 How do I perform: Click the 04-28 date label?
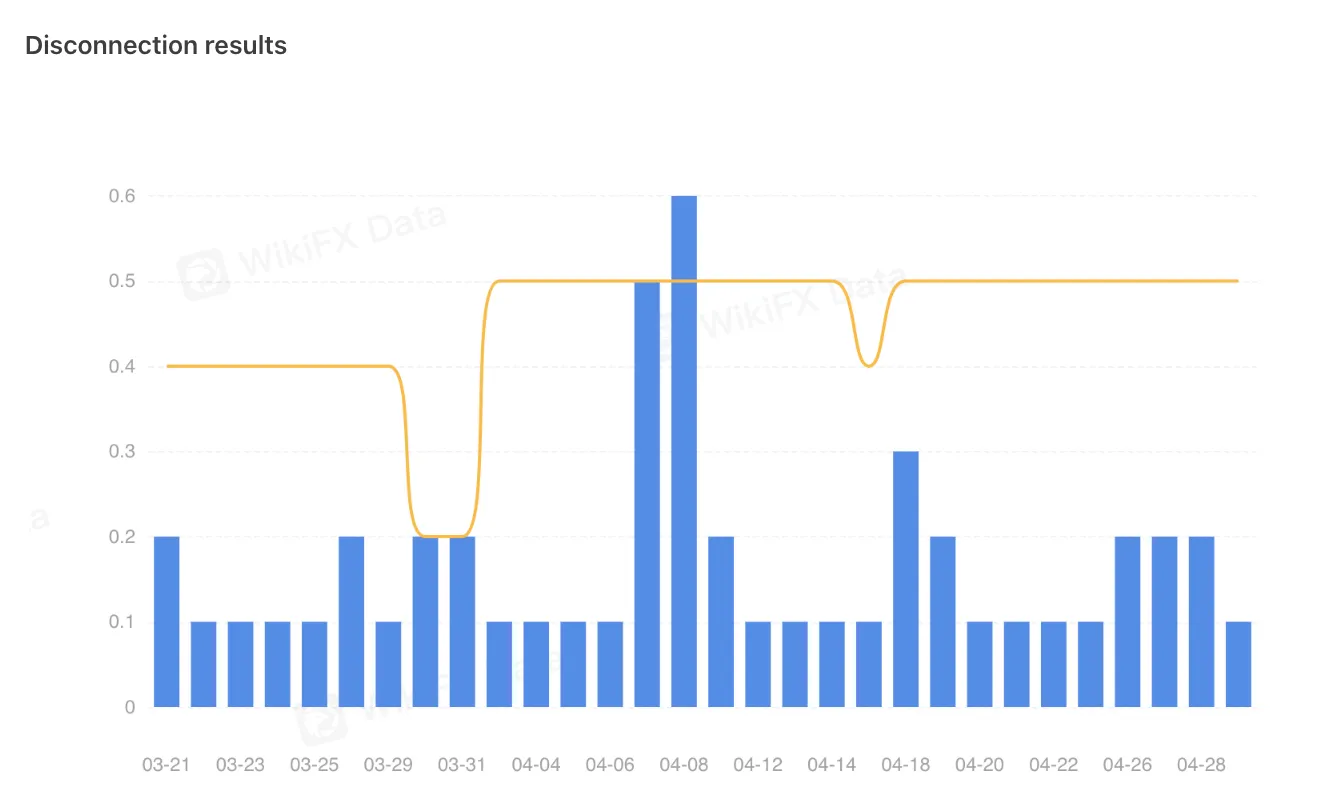click(x=1201, y=765)
